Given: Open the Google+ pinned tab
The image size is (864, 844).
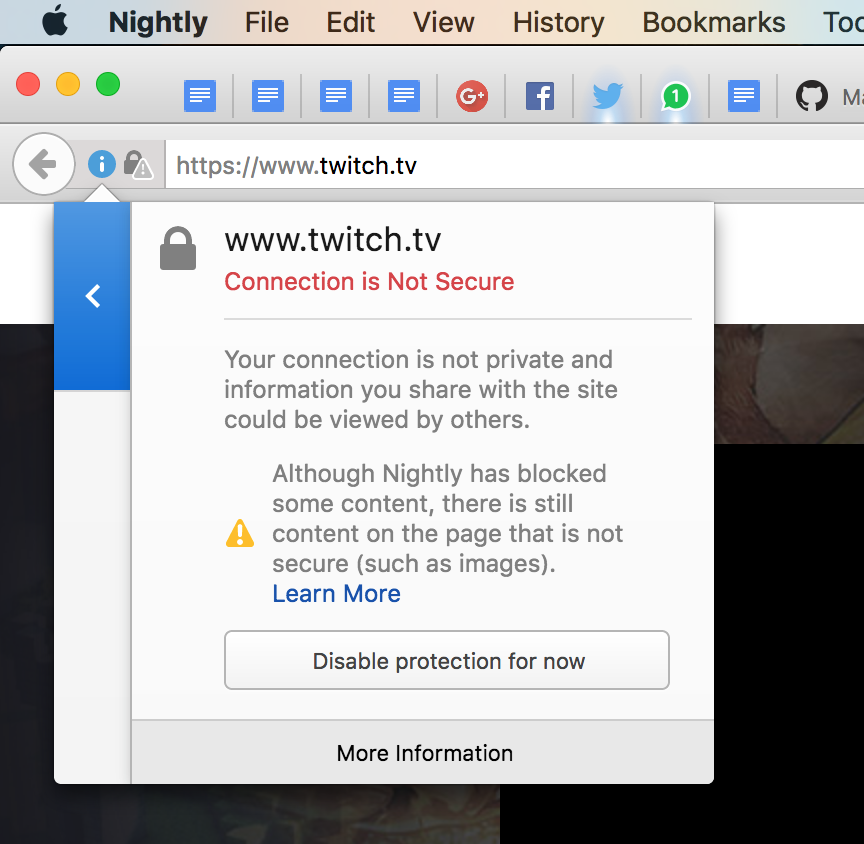Looking at the screenshot, I should coord(471,96).
